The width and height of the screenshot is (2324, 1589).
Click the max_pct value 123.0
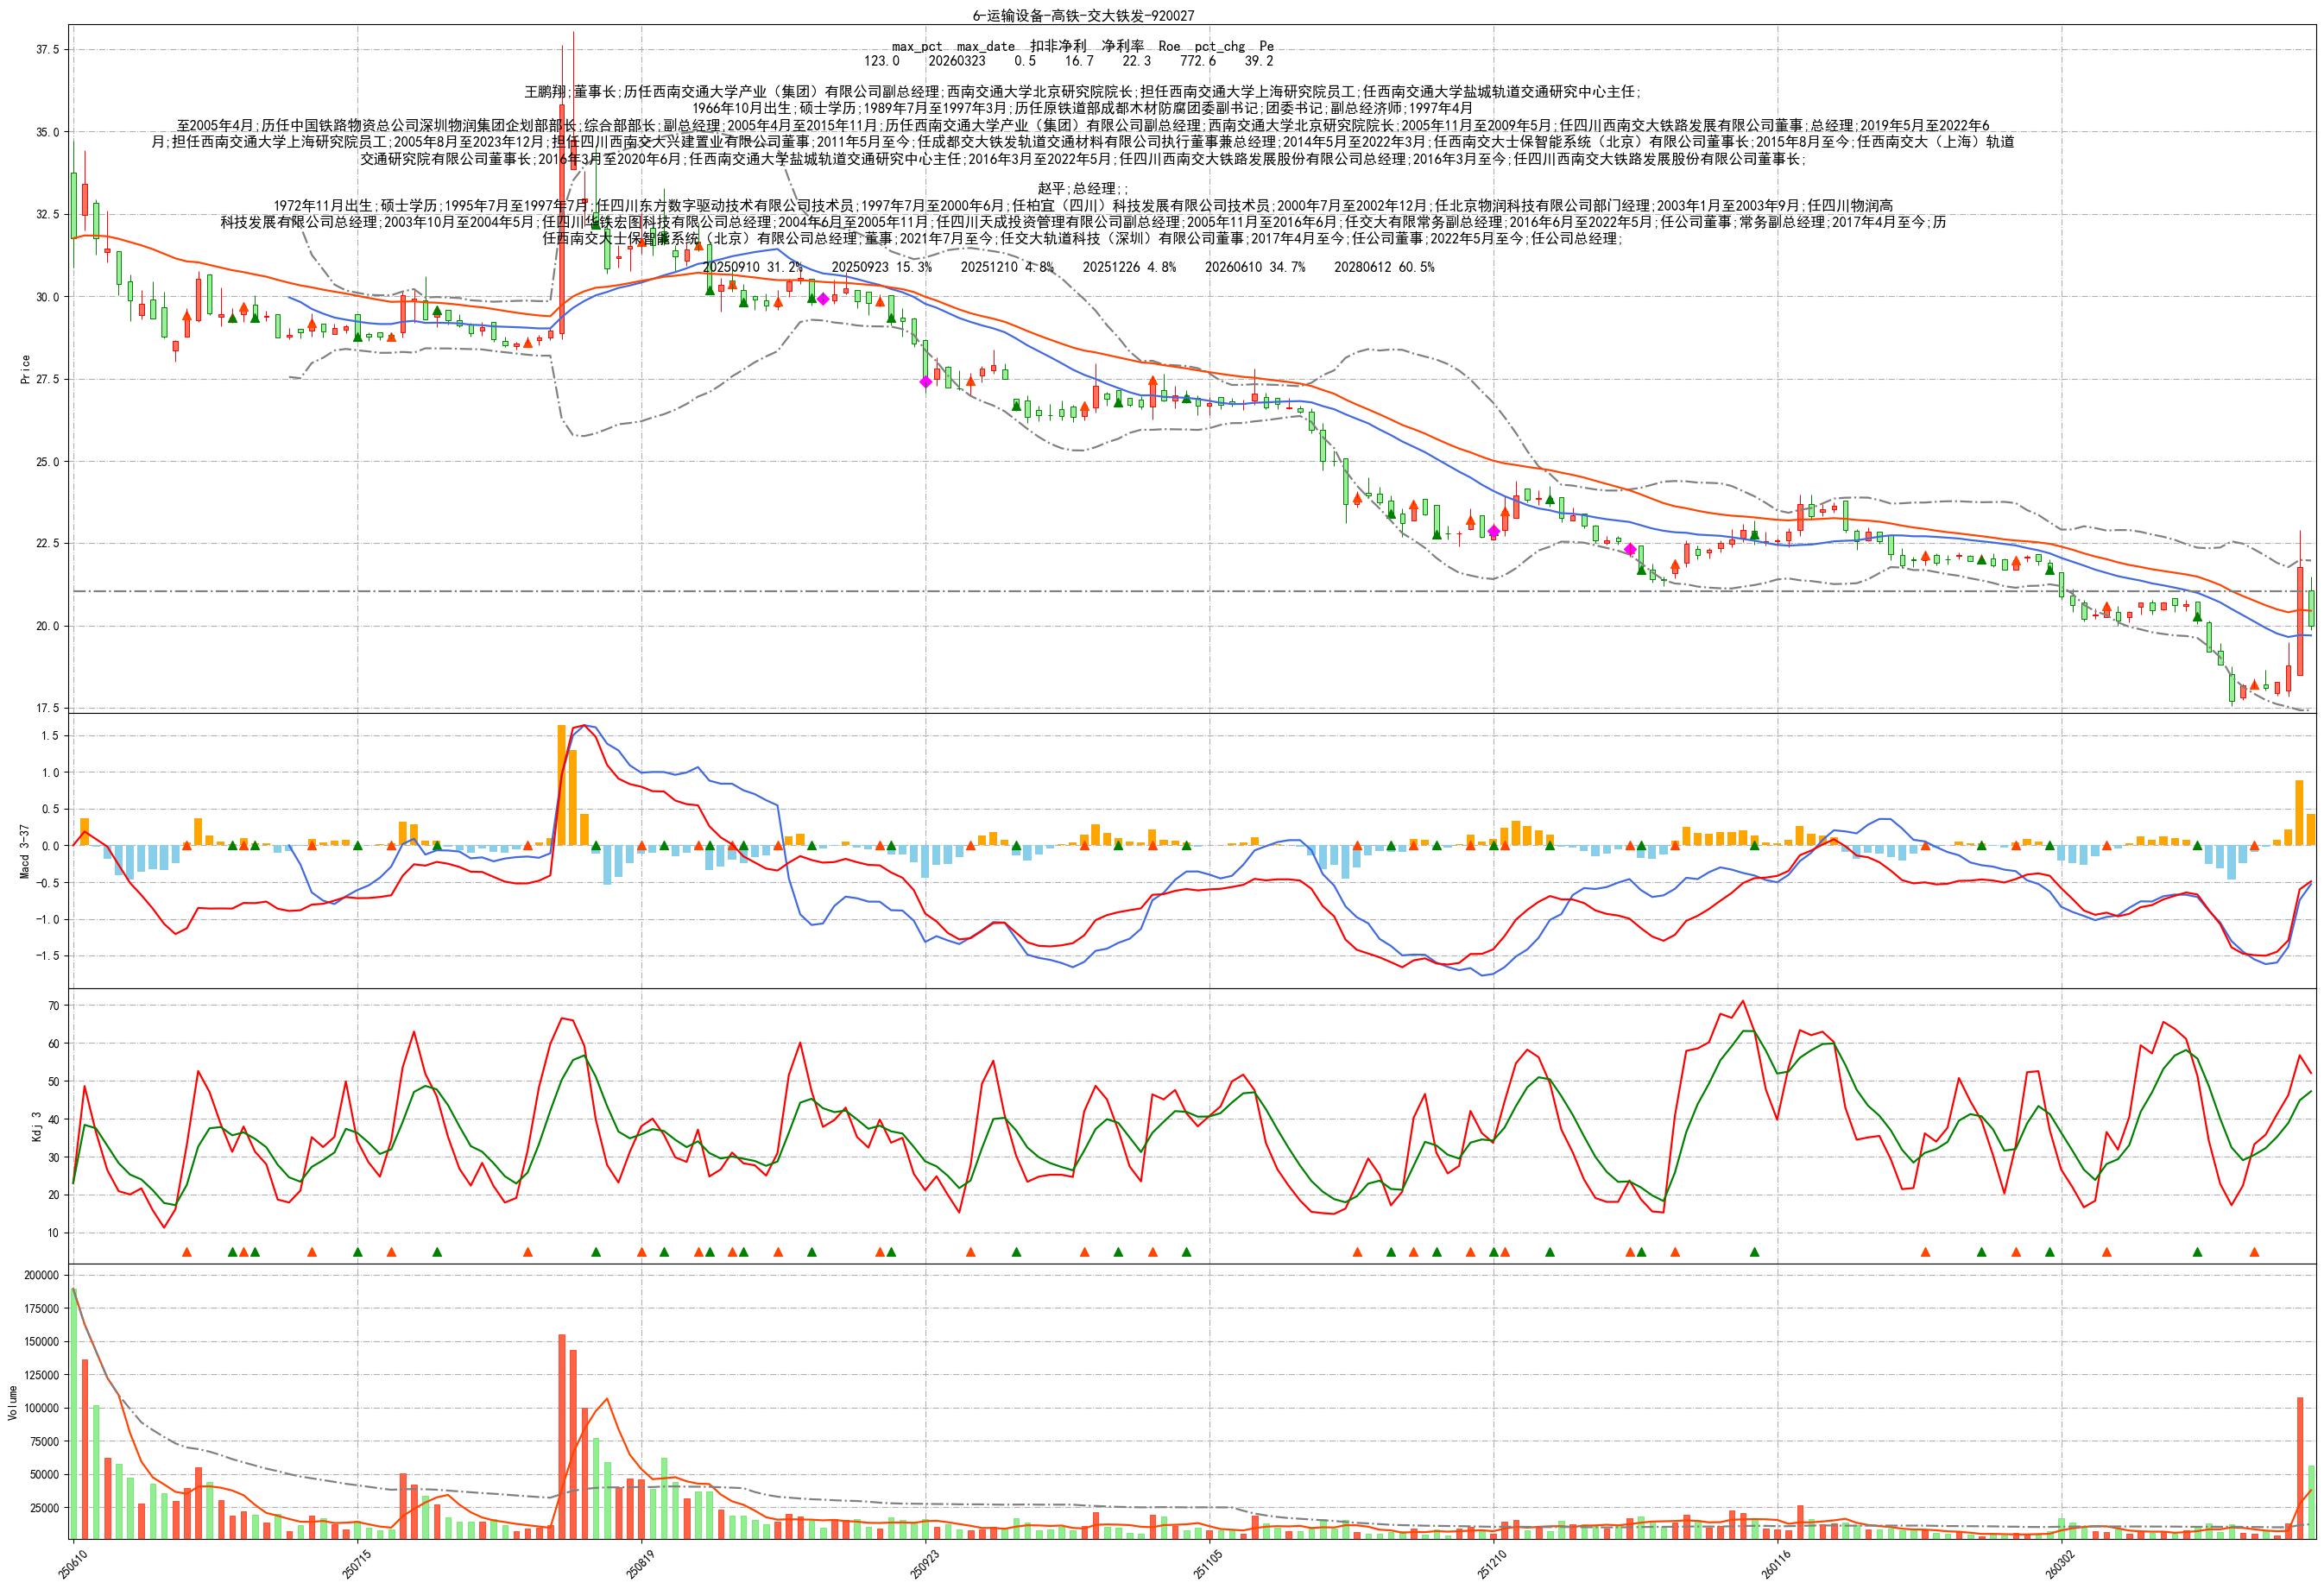coord(882,61)
